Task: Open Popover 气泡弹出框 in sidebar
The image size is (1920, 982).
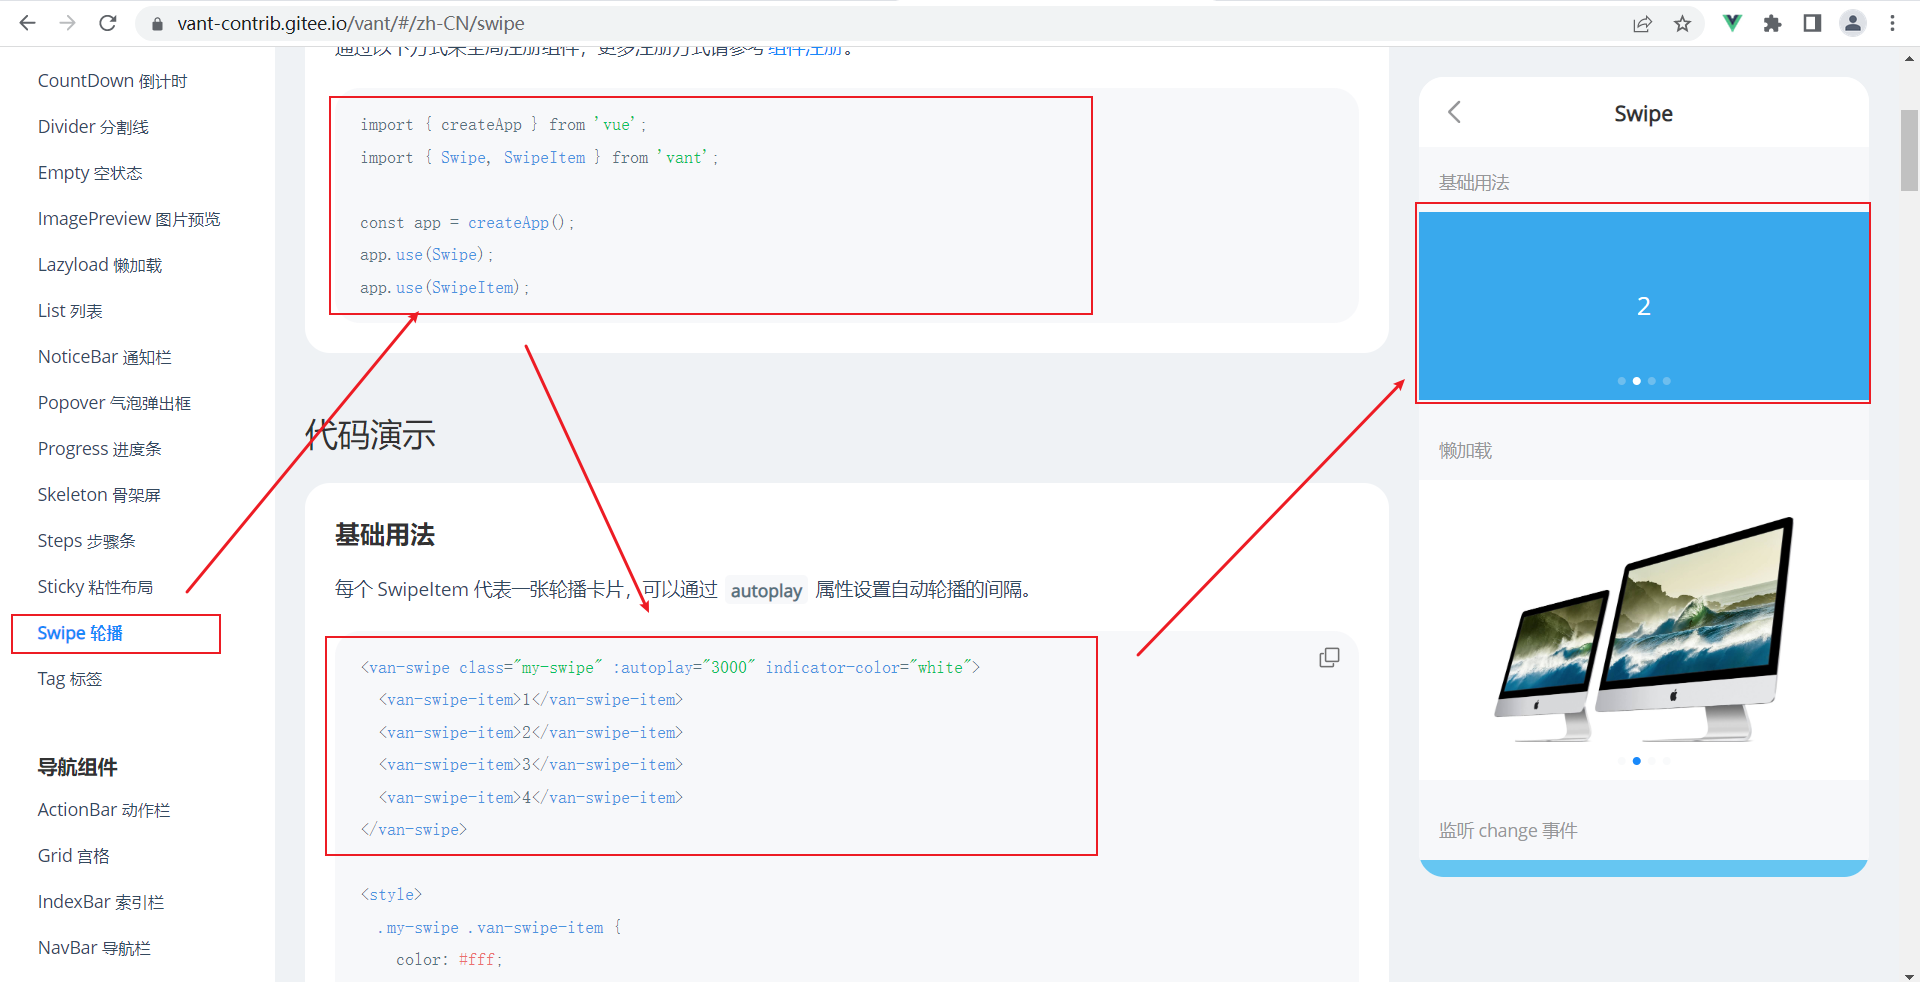Action: (x=114, y=403)
